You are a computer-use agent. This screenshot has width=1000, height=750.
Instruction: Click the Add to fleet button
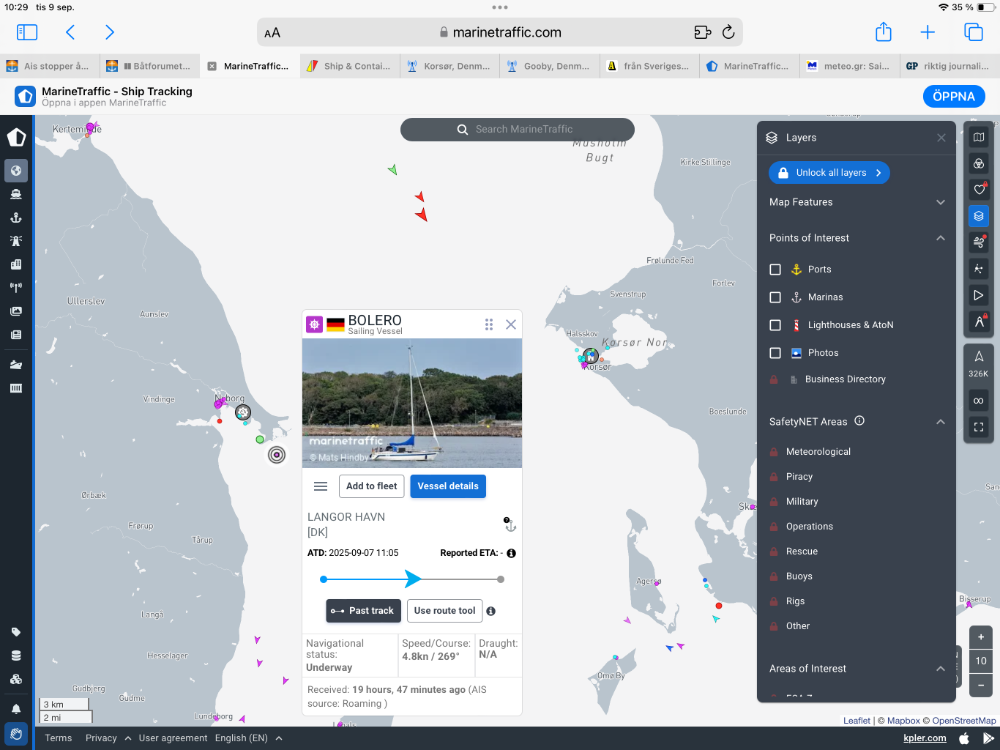pos(372,486)
